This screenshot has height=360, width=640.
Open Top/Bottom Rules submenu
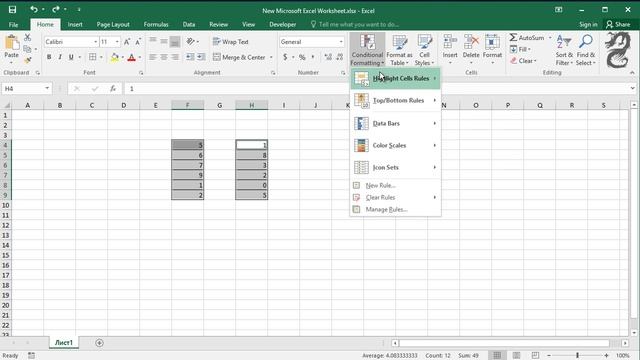pos(395,100)
